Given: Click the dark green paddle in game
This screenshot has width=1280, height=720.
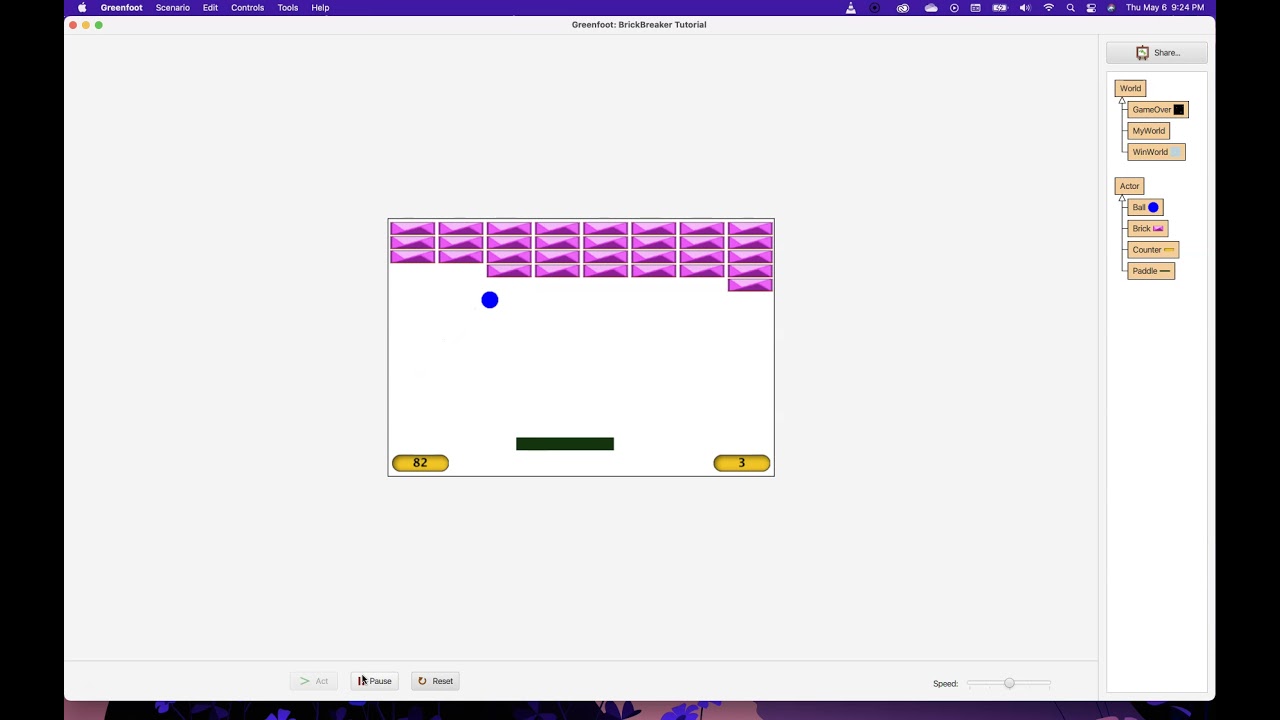Looking at the screenshot, I should point(565,444).
